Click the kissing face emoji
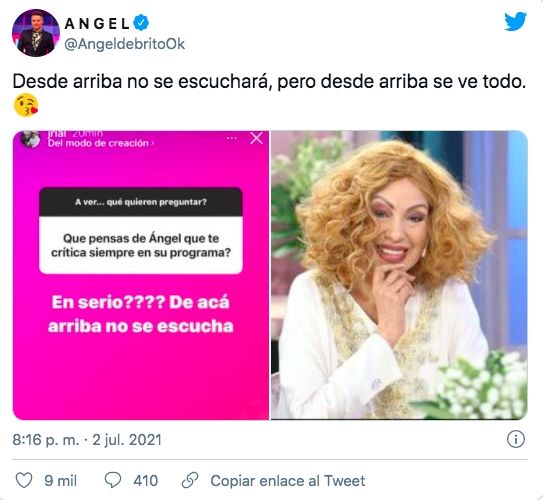Screen dimensions: 543x500 [26, 105]
